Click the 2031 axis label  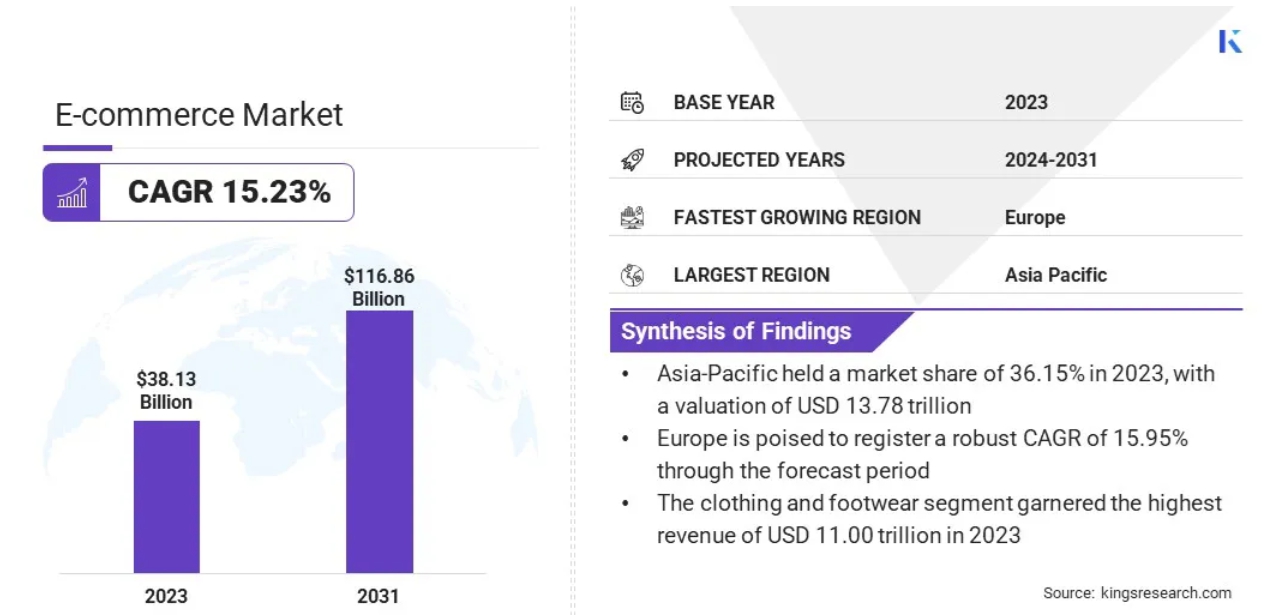click(x=378, y=596)
